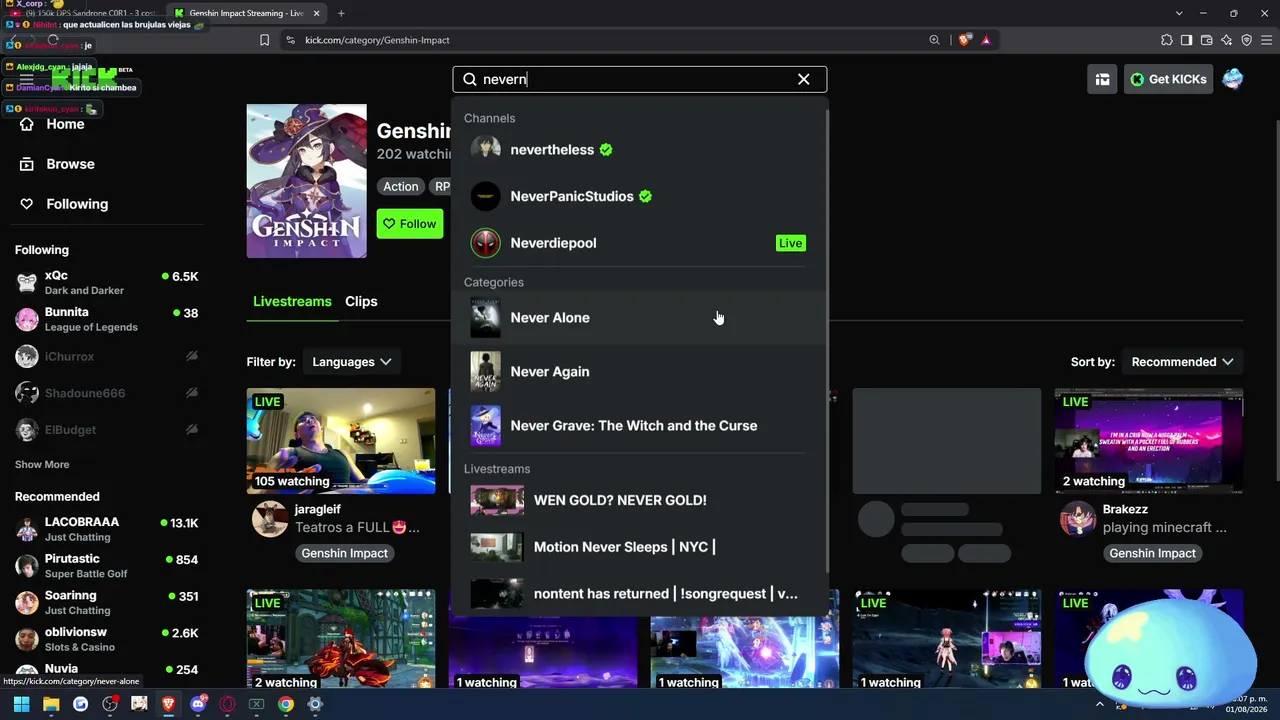1280x720 pixels.
Task: Open Brakezz's channel avatar
Action: (1078, 519)
